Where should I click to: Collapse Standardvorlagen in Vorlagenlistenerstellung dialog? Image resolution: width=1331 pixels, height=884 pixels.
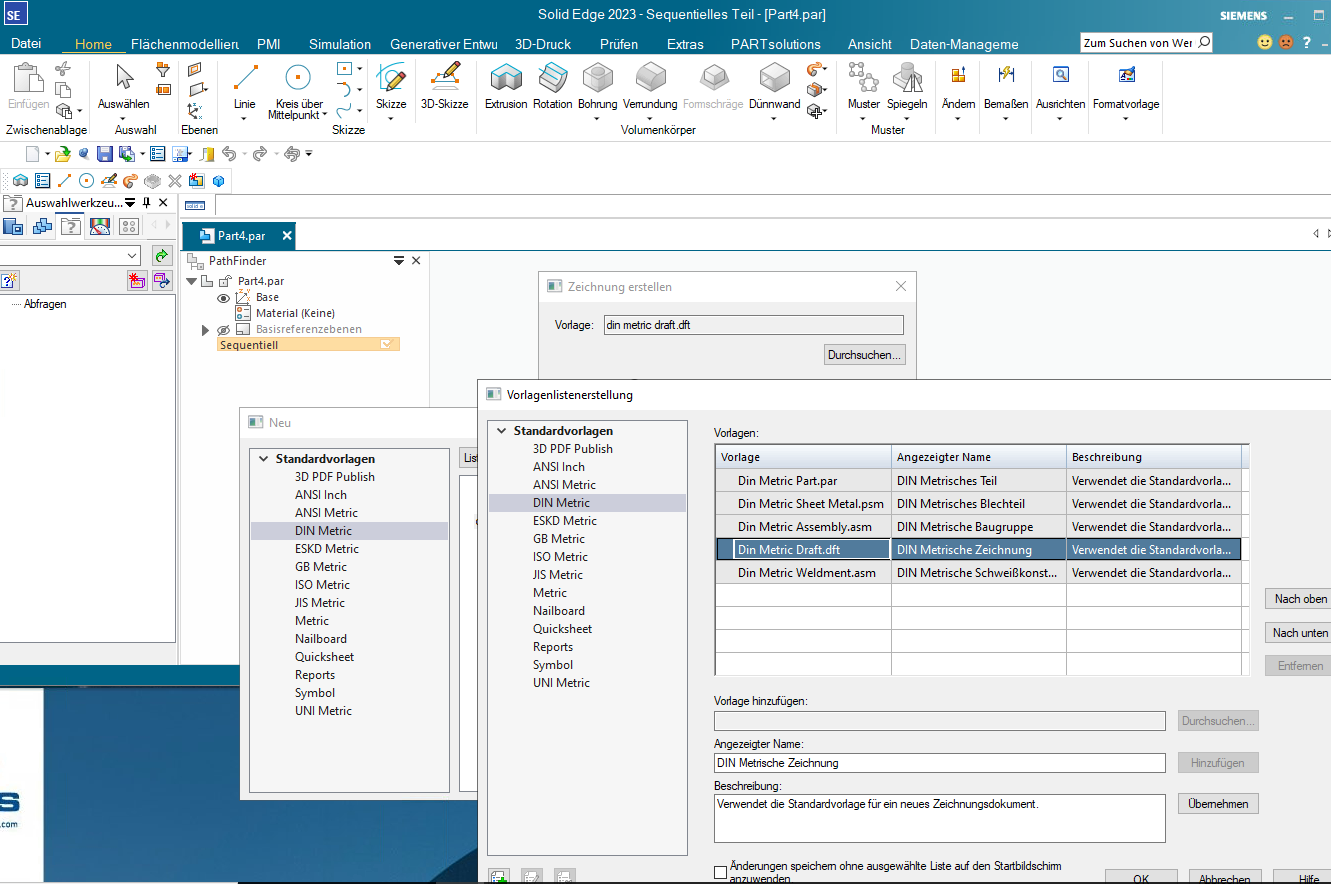[502, 431]
